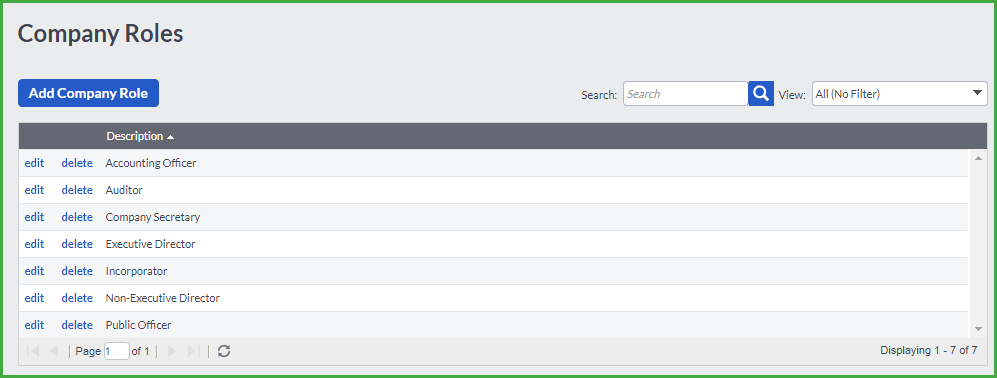Click the Description sort arrow

point(170,137)
